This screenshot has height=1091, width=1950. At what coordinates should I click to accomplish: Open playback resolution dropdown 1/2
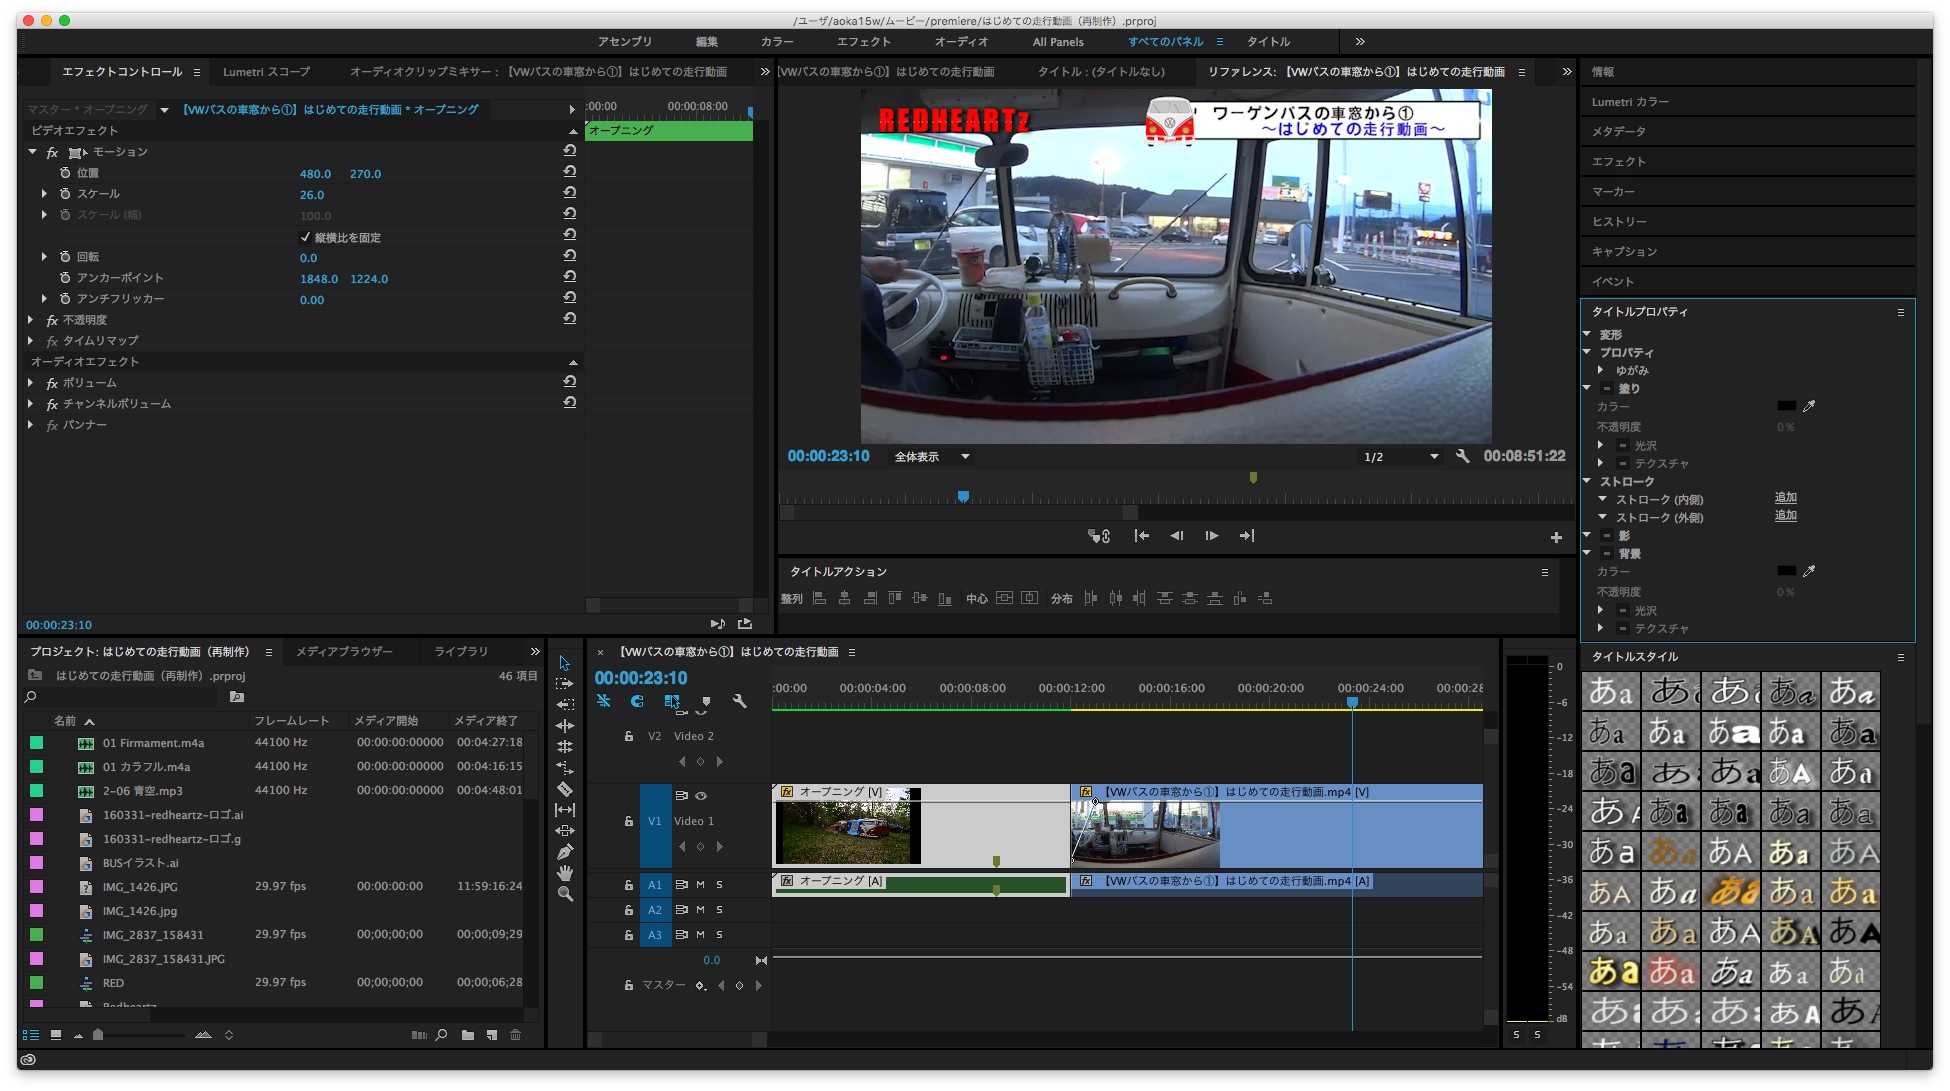point(1401,457)
